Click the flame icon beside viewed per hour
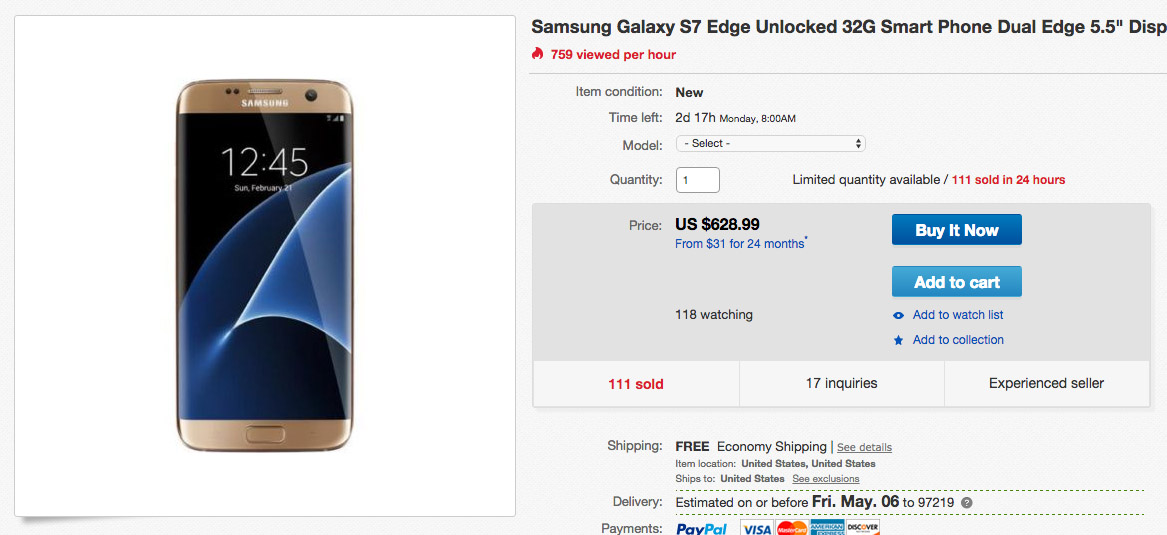The image size is (1167, 535). pyautogui.click(x=538, y=54)
